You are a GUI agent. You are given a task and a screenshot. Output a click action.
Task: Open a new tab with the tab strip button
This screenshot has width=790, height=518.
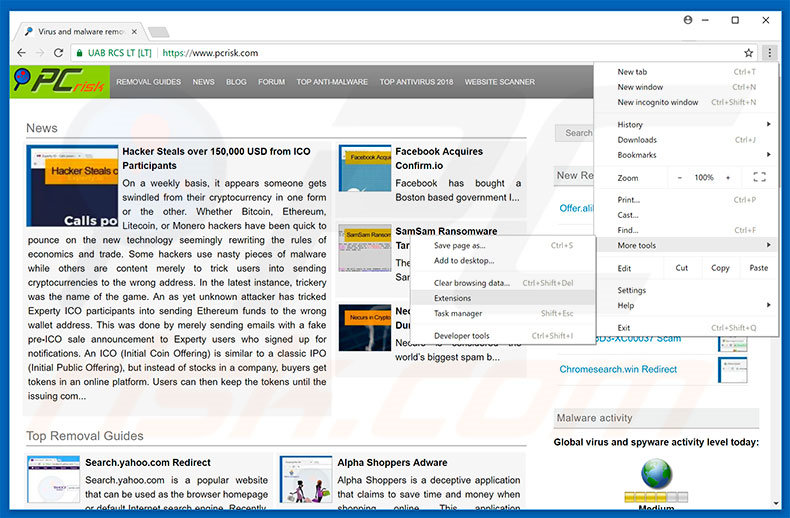click(159, 32)
